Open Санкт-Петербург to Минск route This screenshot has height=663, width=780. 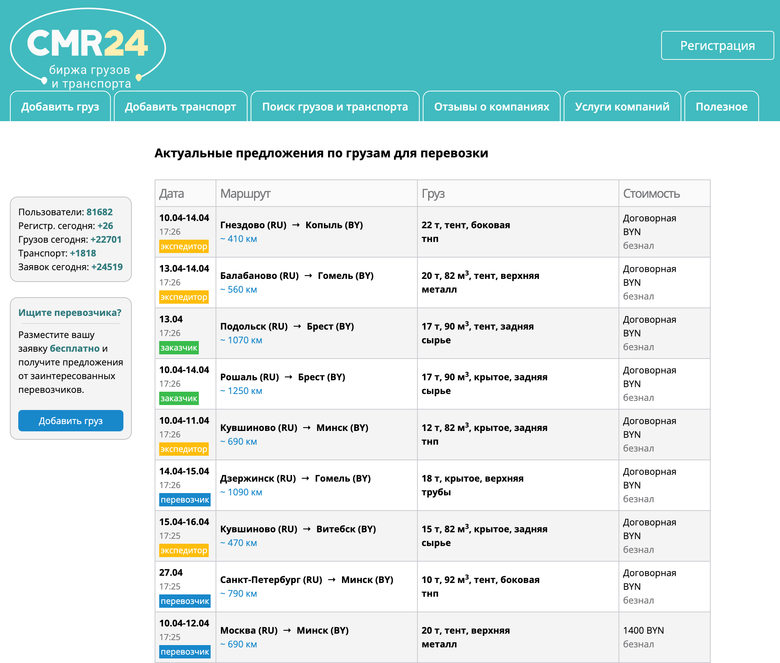[297, 580]
